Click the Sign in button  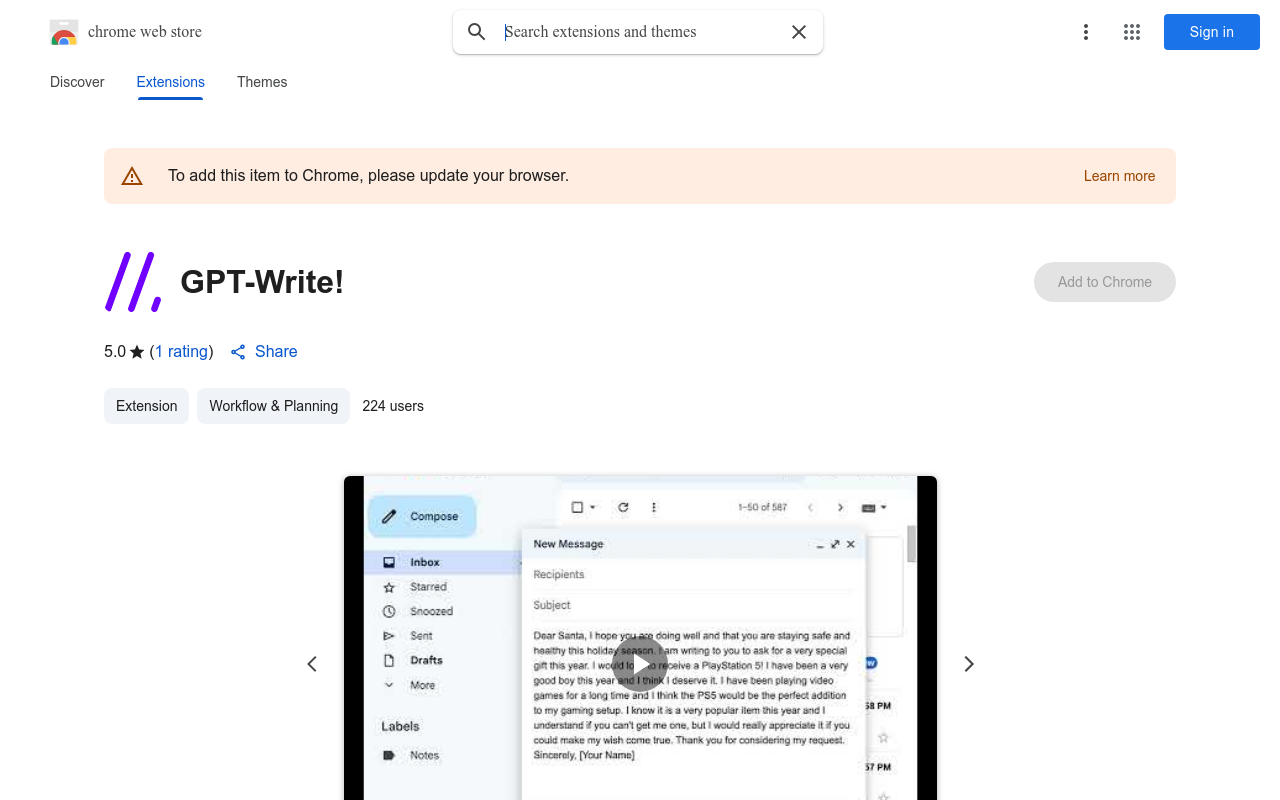1212,32
